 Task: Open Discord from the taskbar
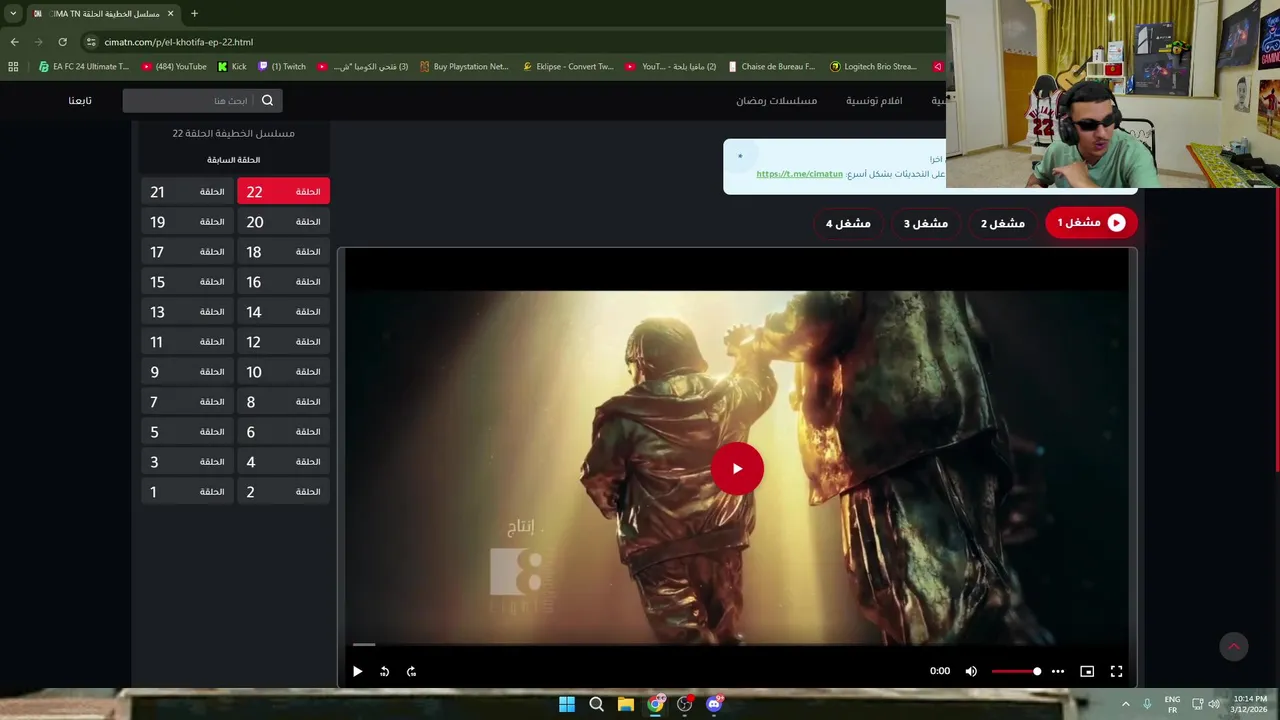coord(714,704)
